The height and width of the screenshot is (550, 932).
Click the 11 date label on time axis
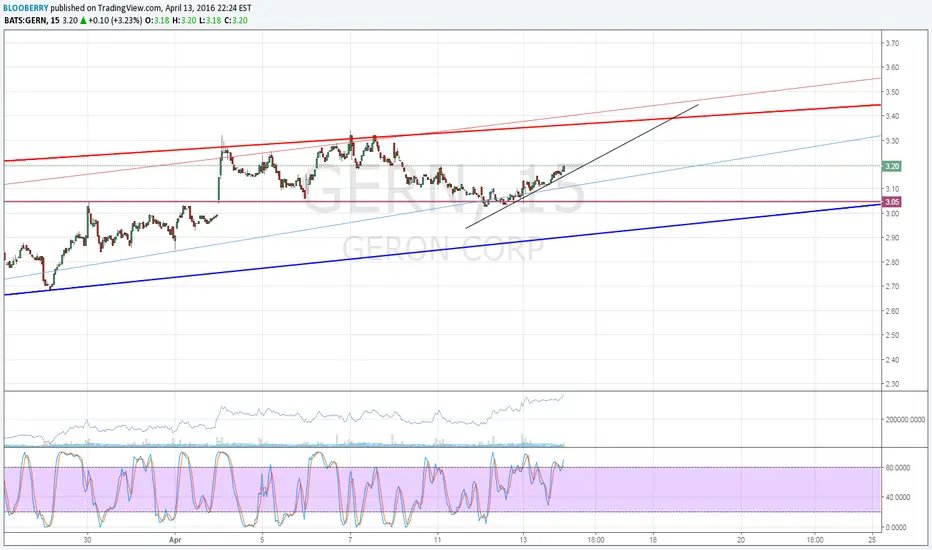click(x=437, y=540)
